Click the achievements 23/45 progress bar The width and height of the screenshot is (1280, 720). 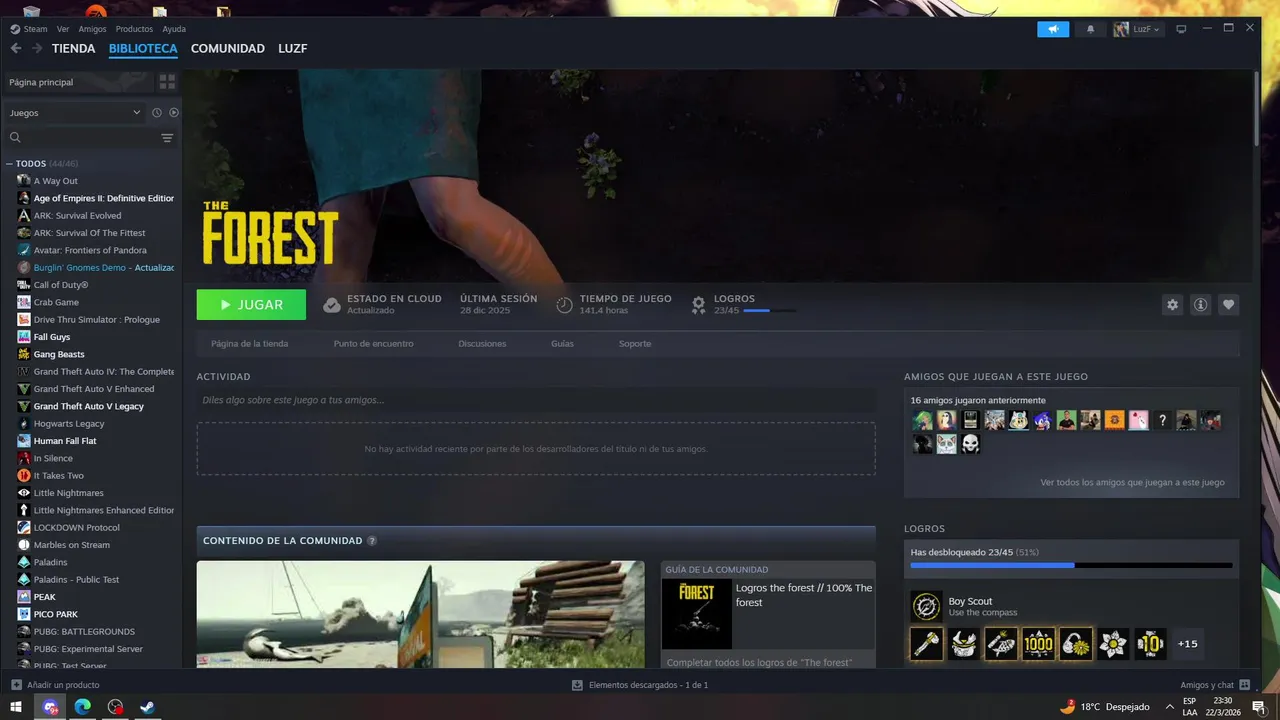tap(1071, 565)
